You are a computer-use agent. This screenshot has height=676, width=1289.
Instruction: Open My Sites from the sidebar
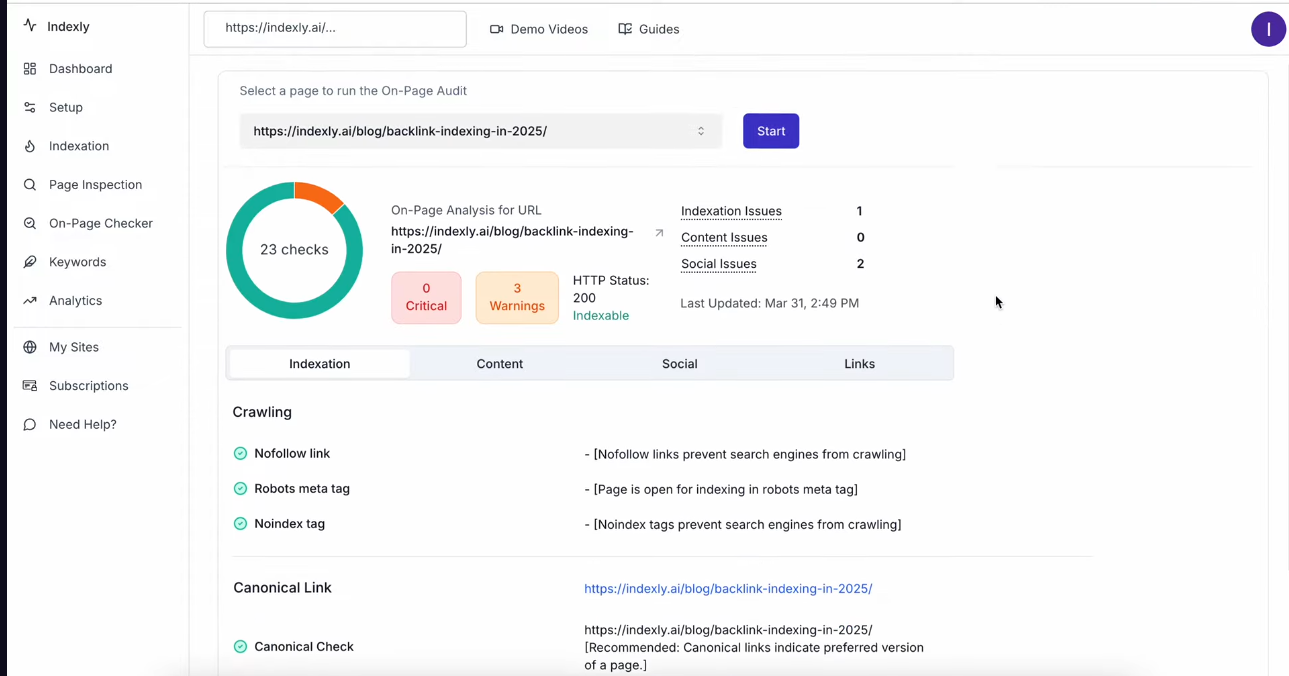(x=74, y=347)
